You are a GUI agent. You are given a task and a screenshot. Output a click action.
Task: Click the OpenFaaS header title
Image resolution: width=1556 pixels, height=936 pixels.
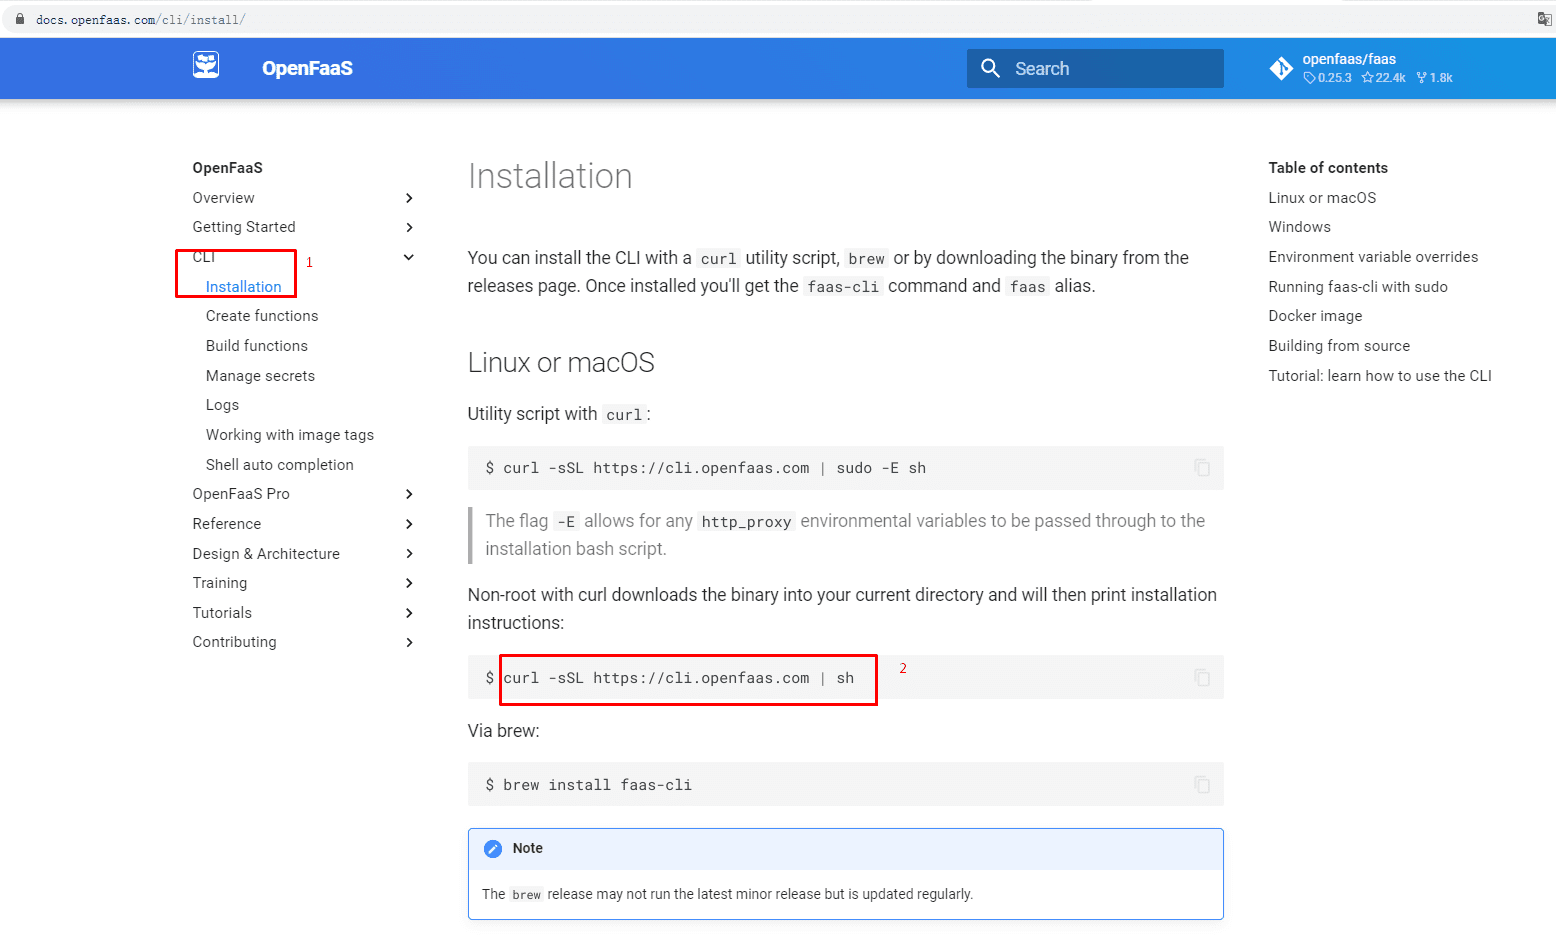[x=307, y=68]
